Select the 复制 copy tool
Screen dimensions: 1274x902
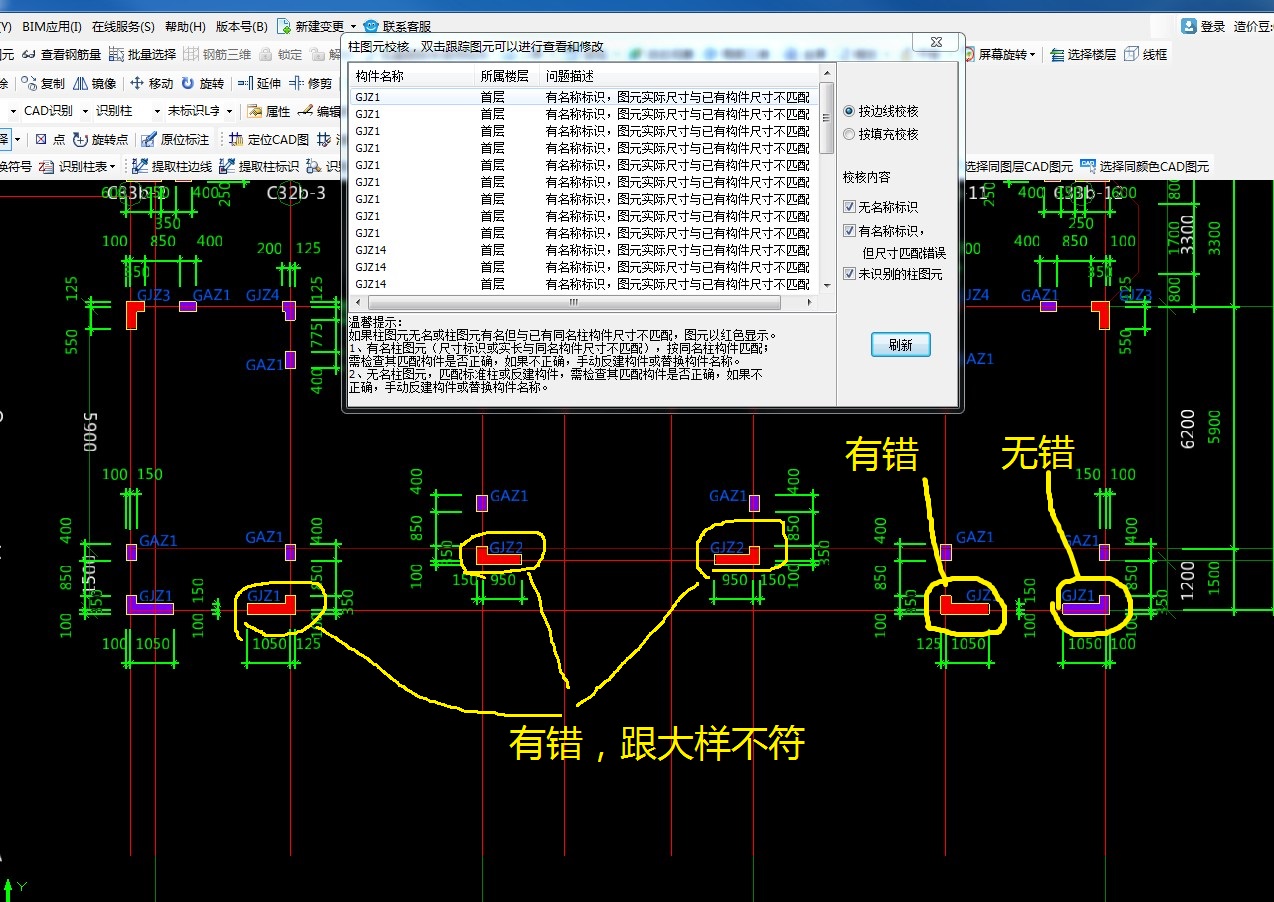(44, 84)
